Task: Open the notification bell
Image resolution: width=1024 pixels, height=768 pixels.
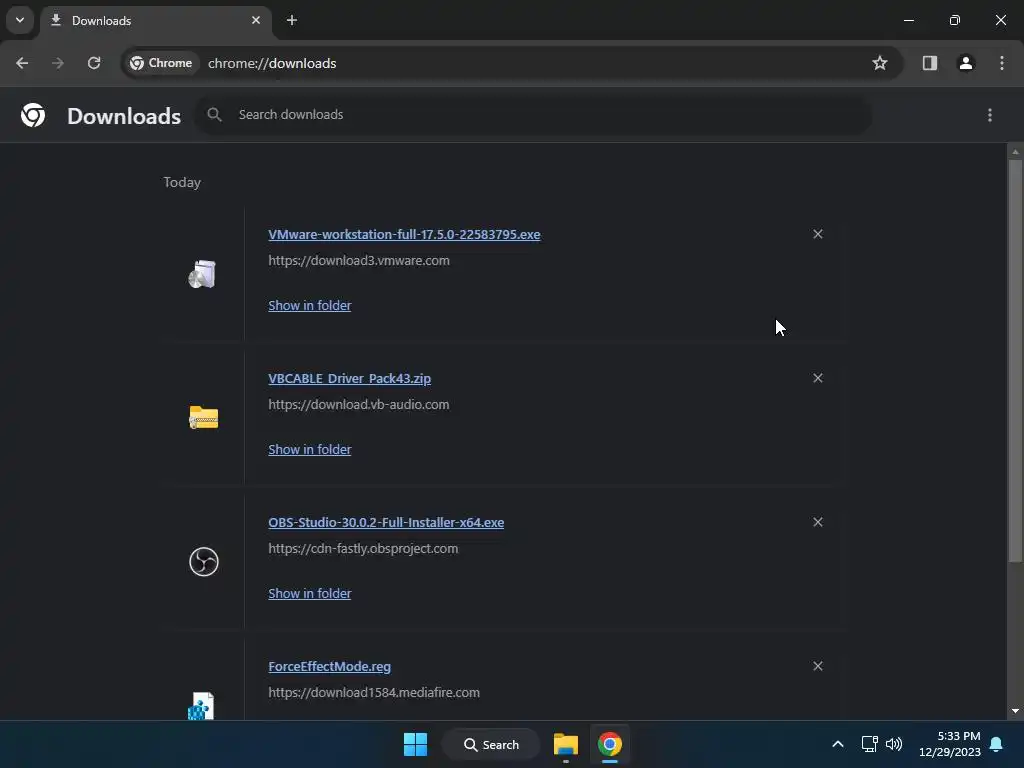Action: pos(996,744)
